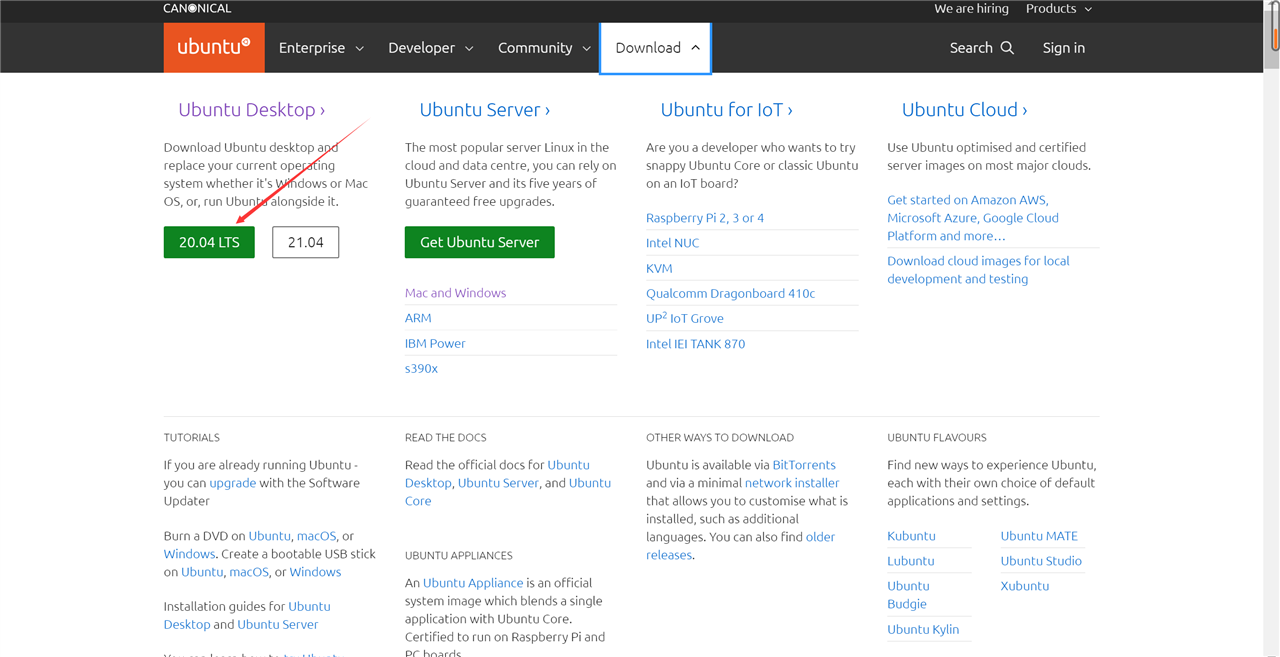Screen dimensions: 1280x657
Task: Click Windows in the bootable USB stick sentence
Action: click(315, 572)
